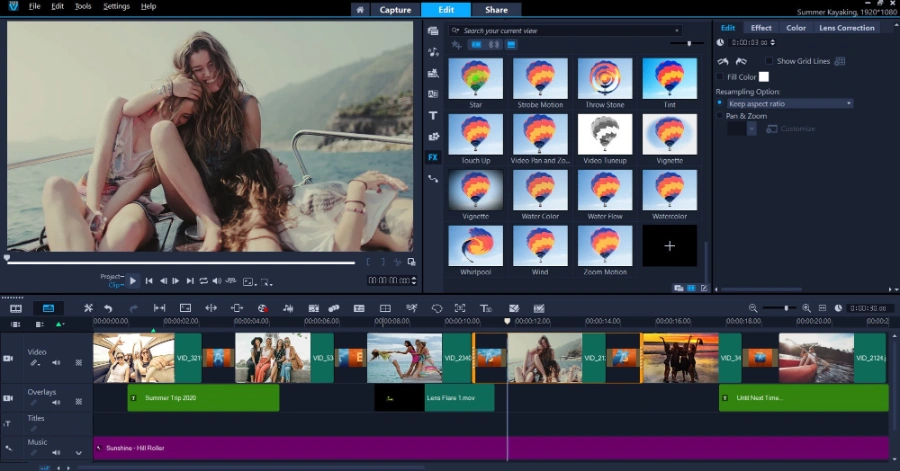Zoom in the timeline with magnifier plus
The height and width of the screenshot is (471, 900).
(806, 308)
